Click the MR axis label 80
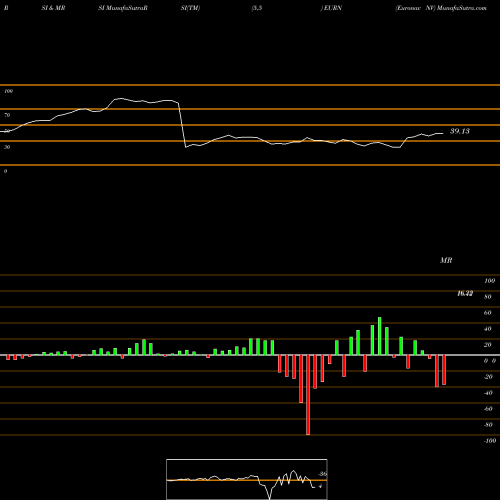The height and width of the screenshot is (500, 500). tap(488, 297)
